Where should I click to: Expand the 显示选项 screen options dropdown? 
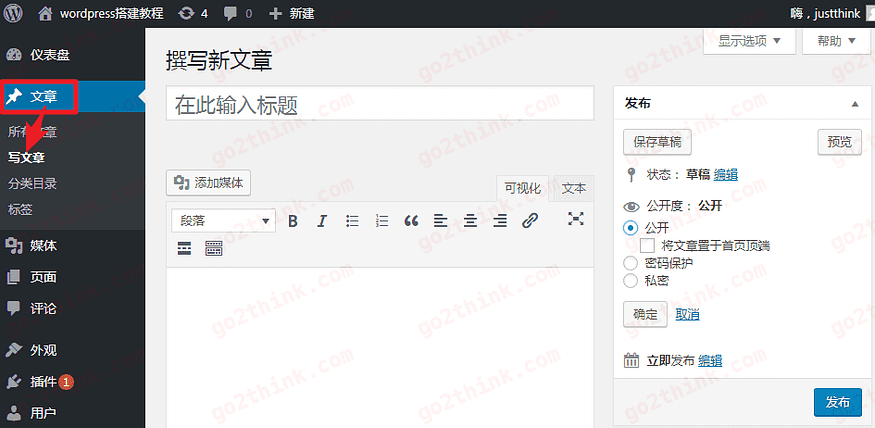(x=749, y=41)
